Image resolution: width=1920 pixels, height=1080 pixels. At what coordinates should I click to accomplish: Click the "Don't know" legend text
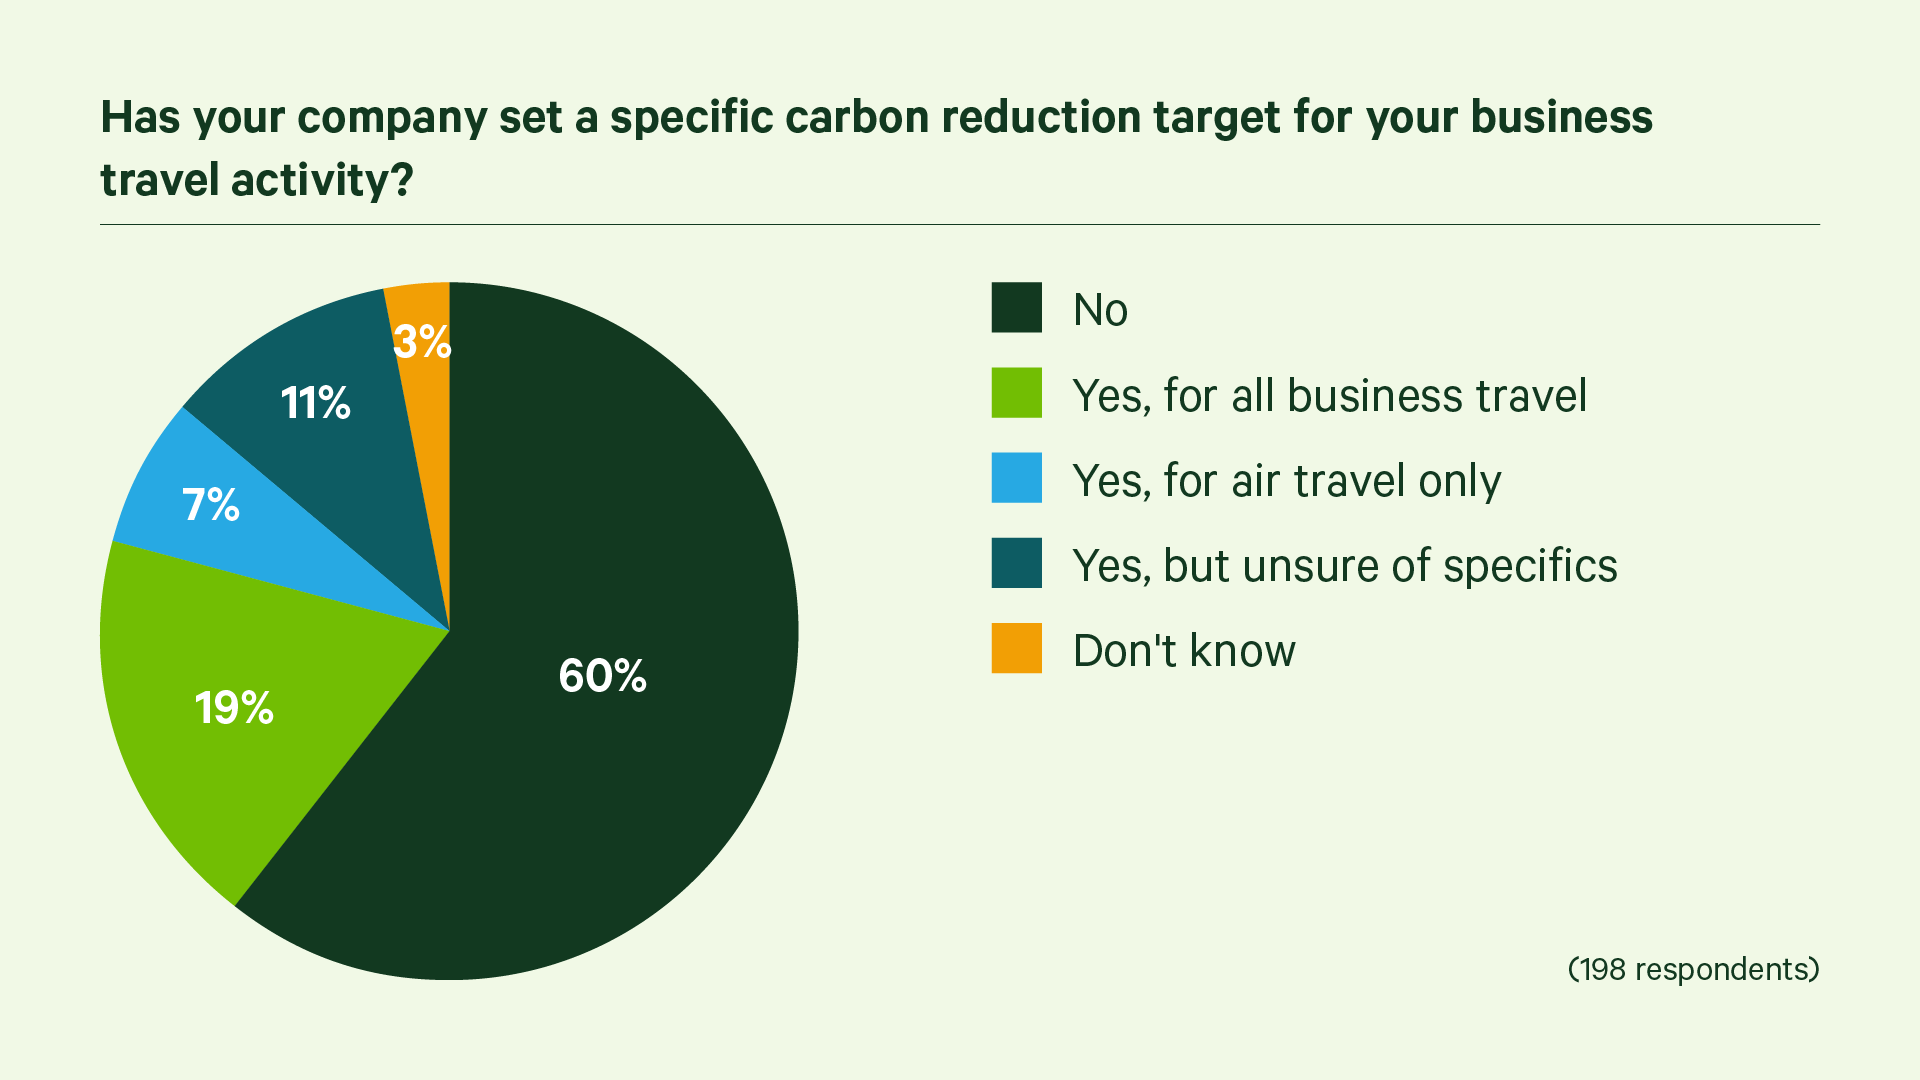[x=1184, y=651]
